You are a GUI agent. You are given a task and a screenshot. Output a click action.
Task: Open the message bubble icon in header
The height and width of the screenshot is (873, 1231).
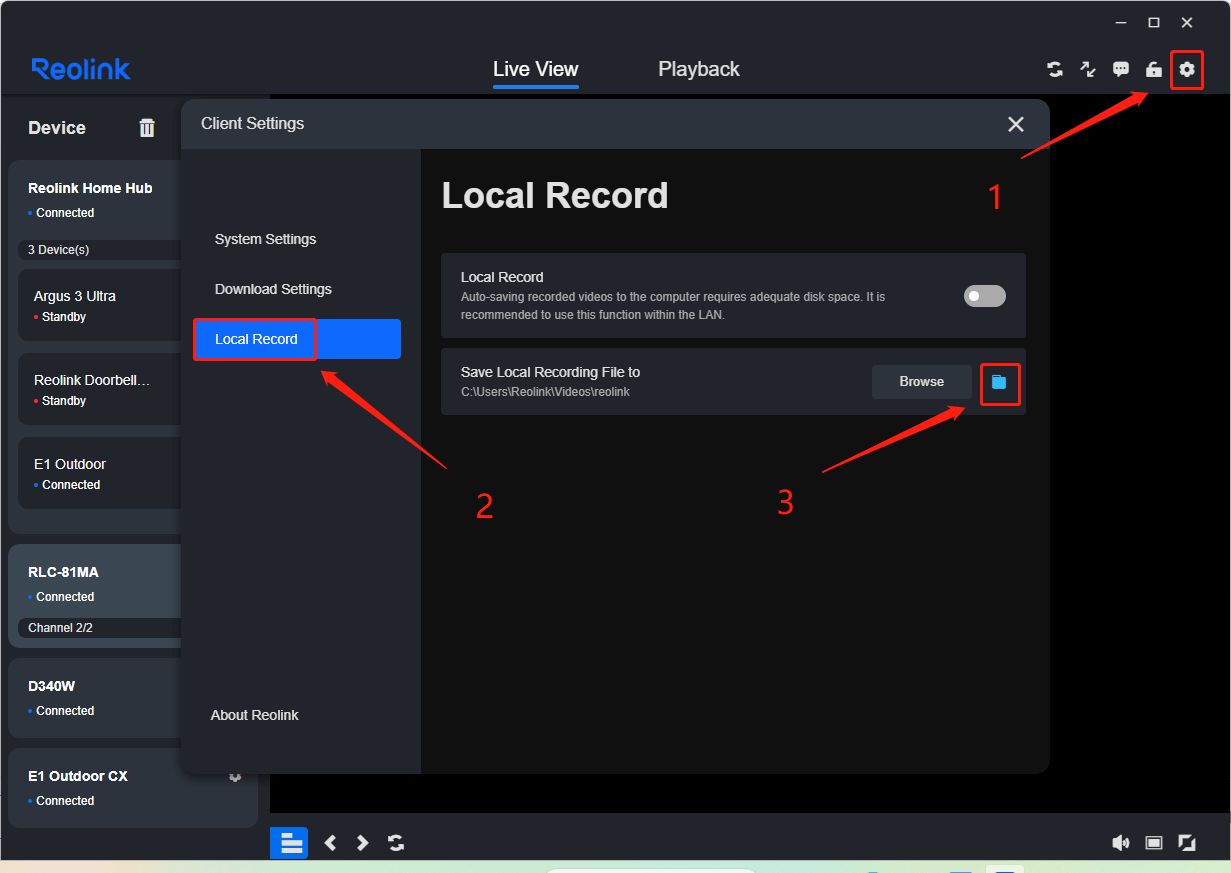coord(1121,69)
